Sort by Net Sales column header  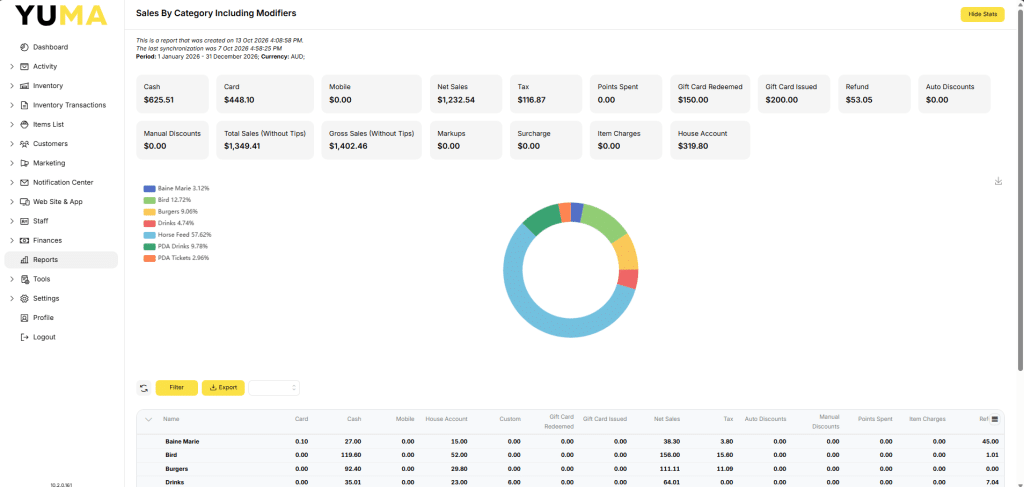coord(667,419)
